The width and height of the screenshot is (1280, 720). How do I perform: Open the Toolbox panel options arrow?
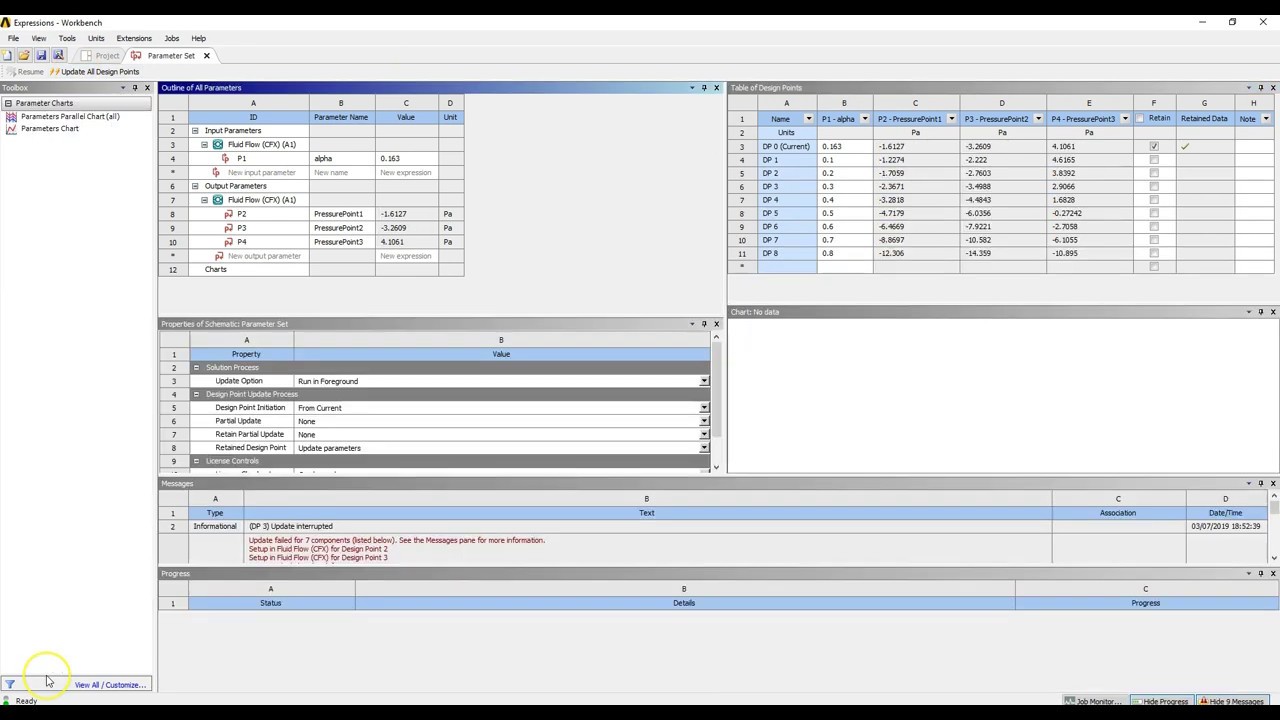coord(123,88)
